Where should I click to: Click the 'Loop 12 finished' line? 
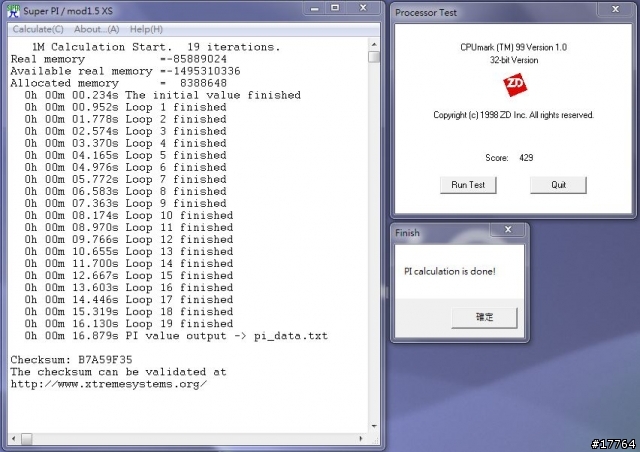click(129, 240)
